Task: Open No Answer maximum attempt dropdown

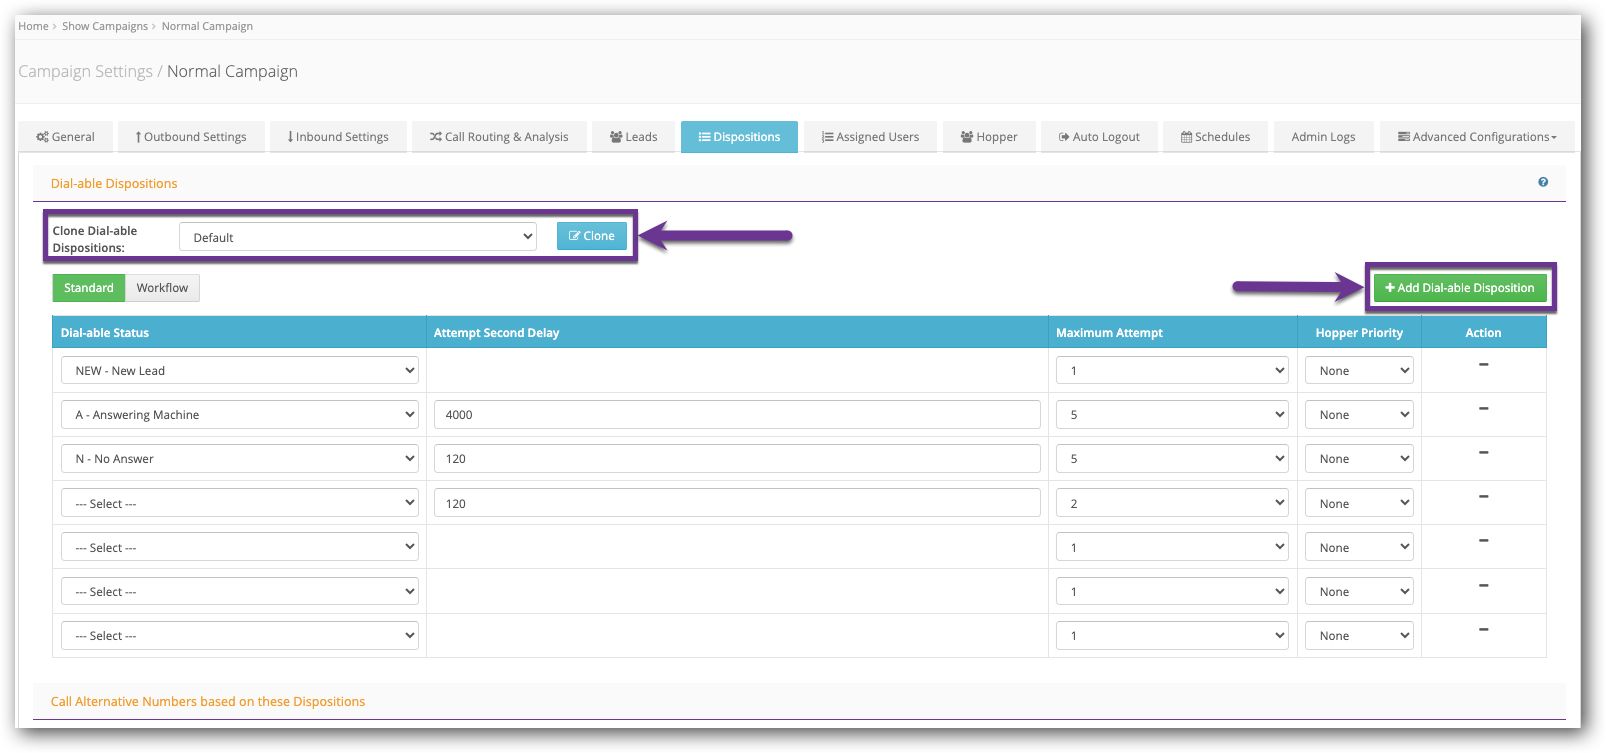Action: pos(1172,458)
